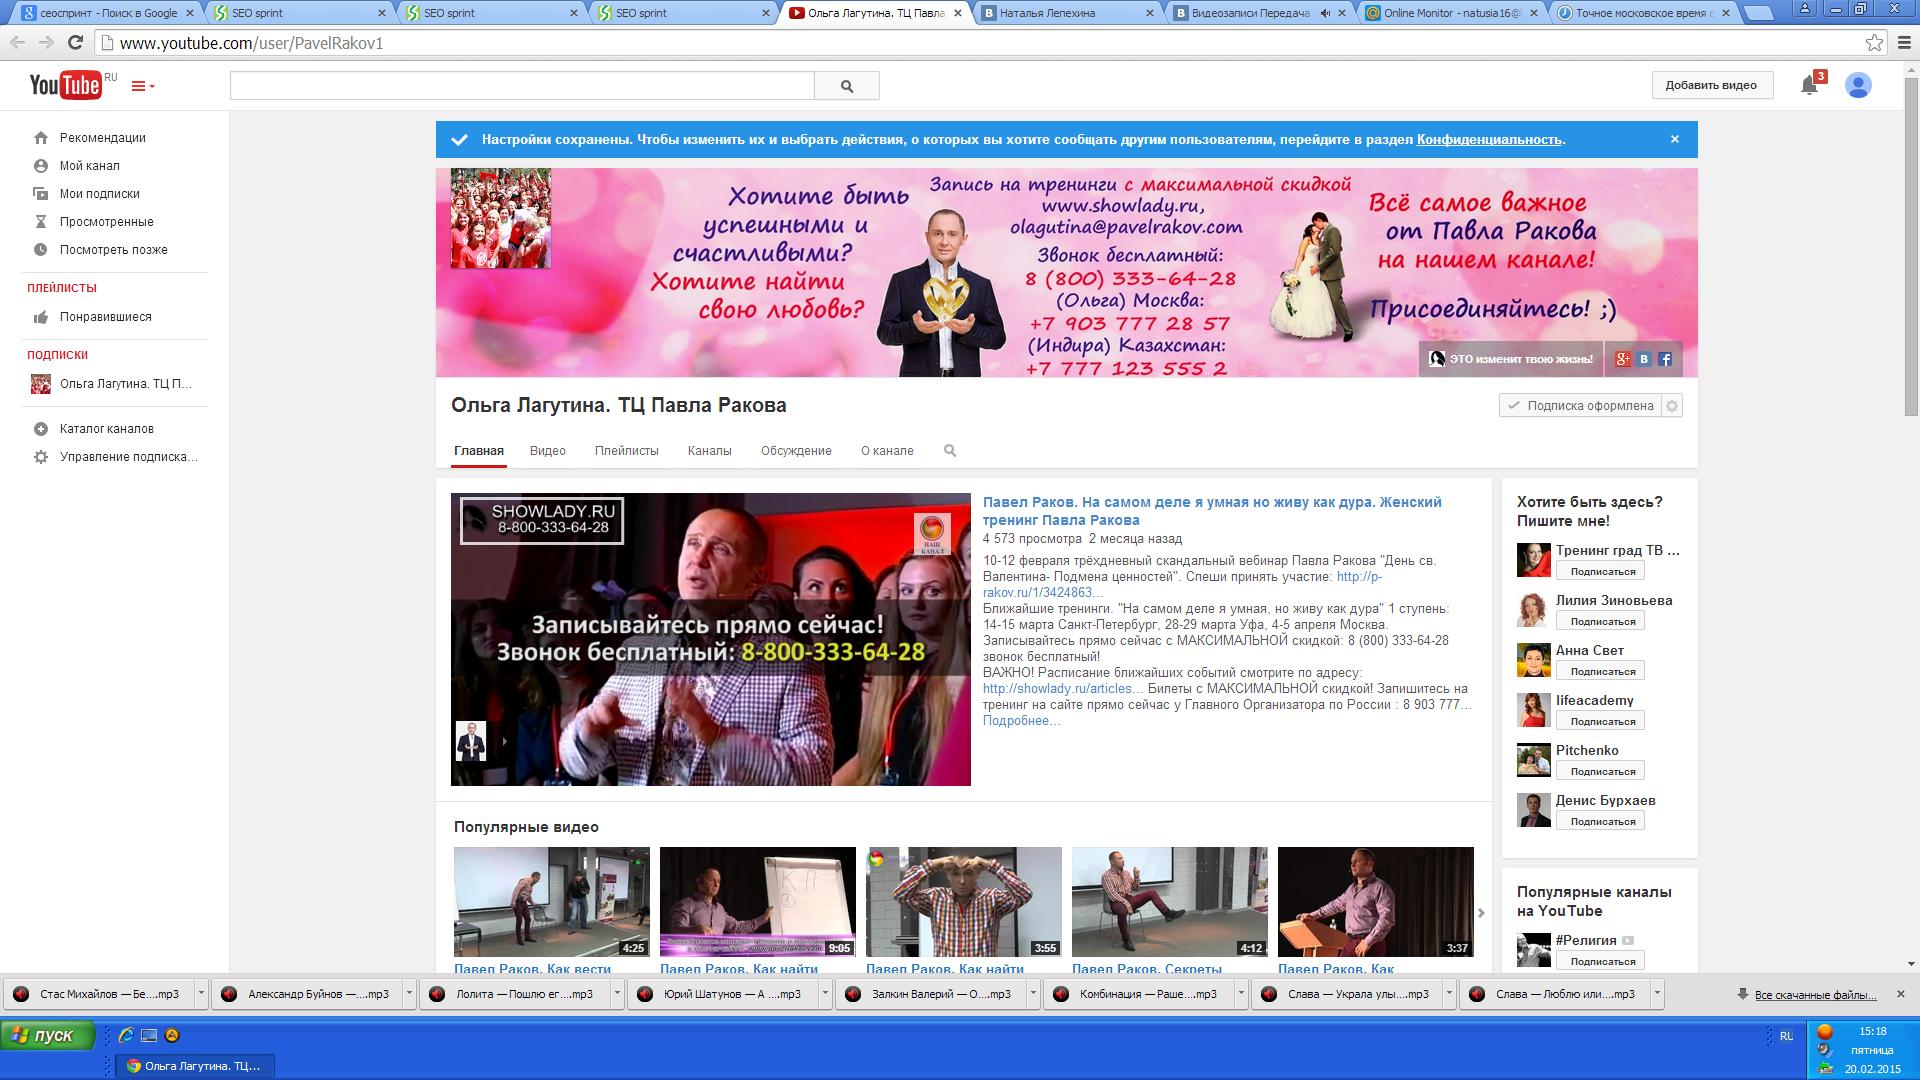Open dropdown for Стас Михайлов download
This screenshot has height=1080, width=1920.
click(201, 994)
